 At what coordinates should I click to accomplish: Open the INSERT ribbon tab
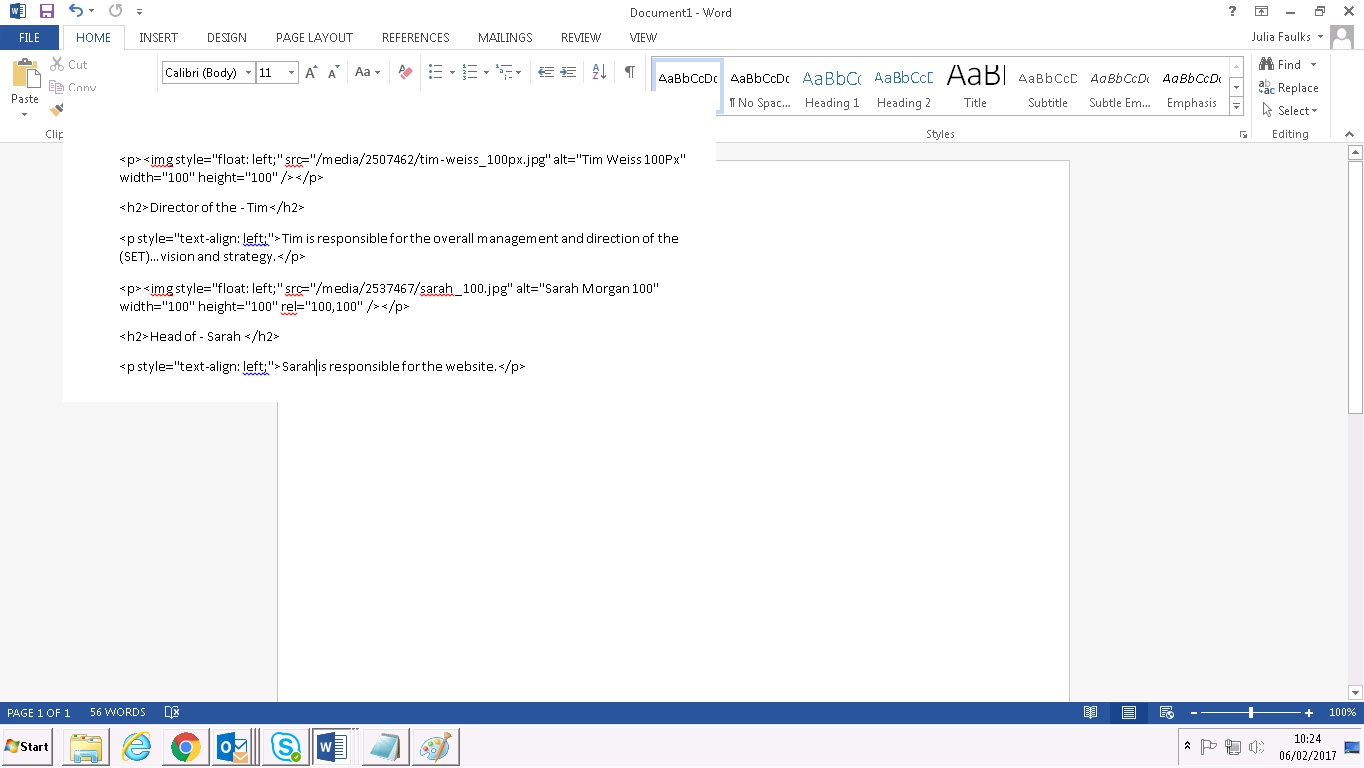[158, 38]
